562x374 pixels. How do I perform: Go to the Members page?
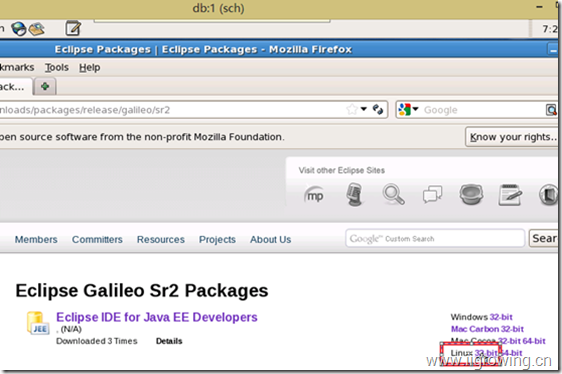tap(36, 239)
